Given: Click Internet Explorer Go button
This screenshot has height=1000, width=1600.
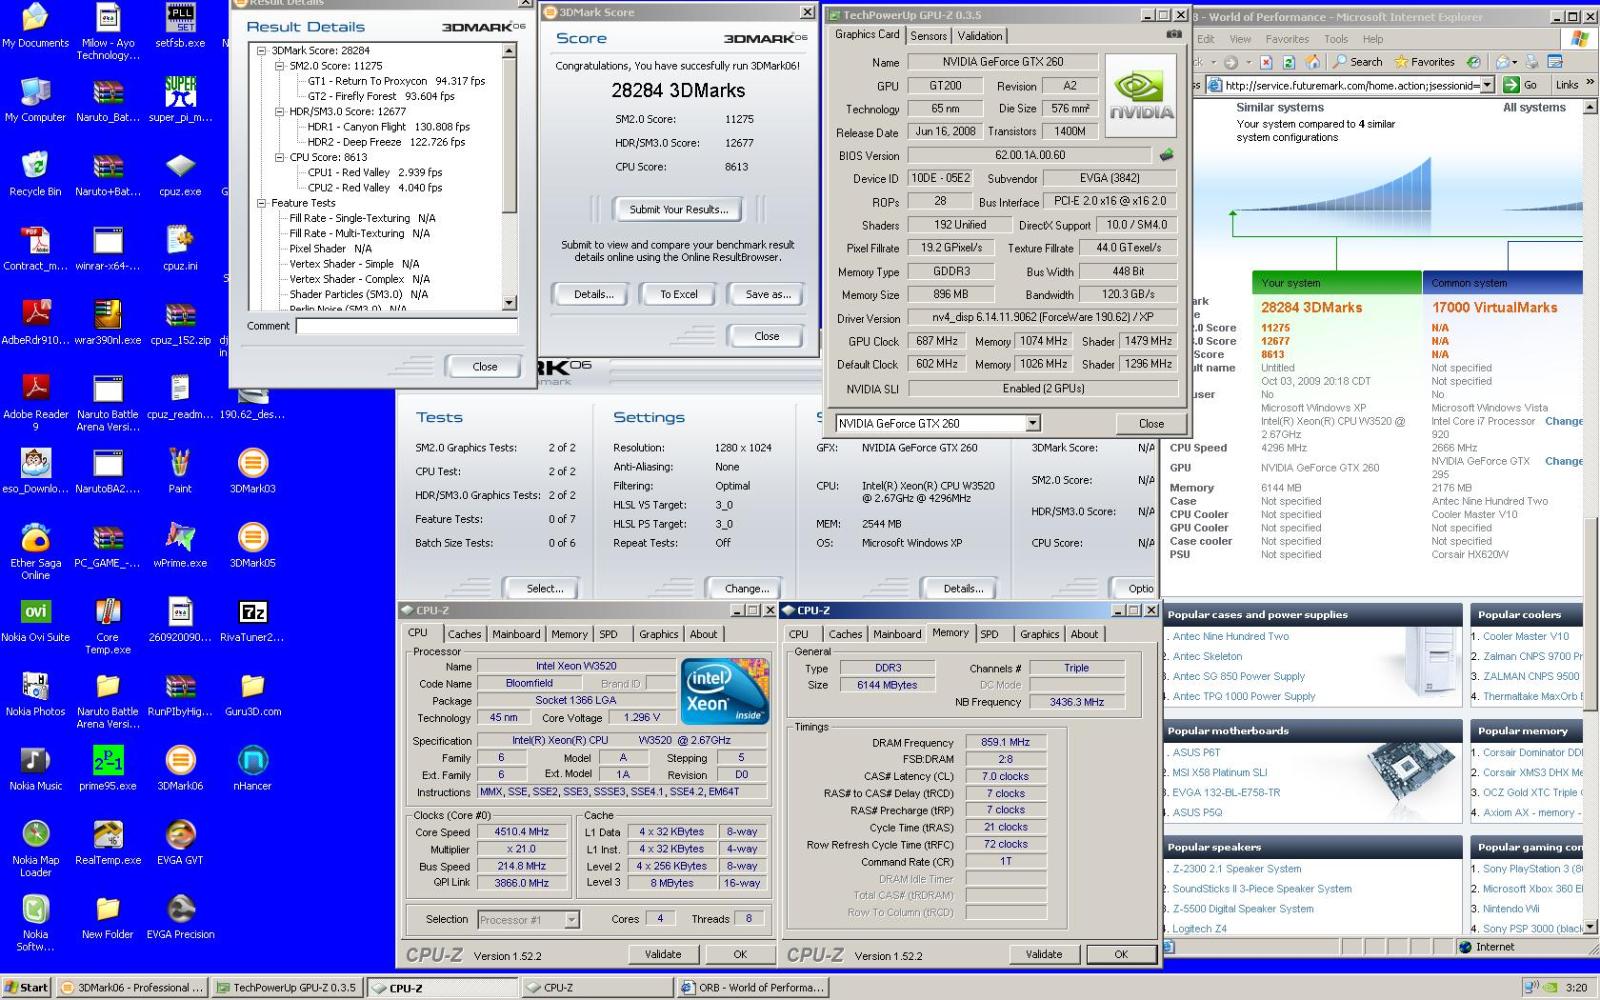Looking at the screenshot, I should 1521,85.
